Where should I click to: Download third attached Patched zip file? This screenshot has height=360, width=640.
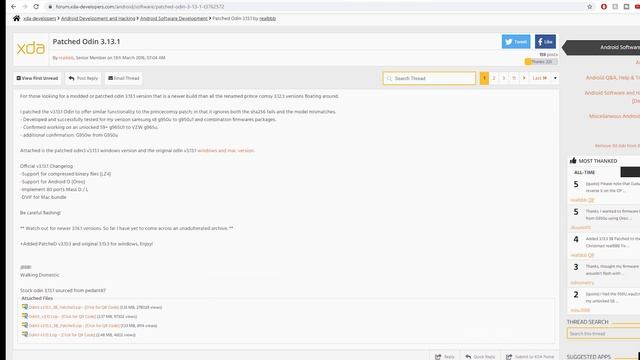[x=74, y=326]
